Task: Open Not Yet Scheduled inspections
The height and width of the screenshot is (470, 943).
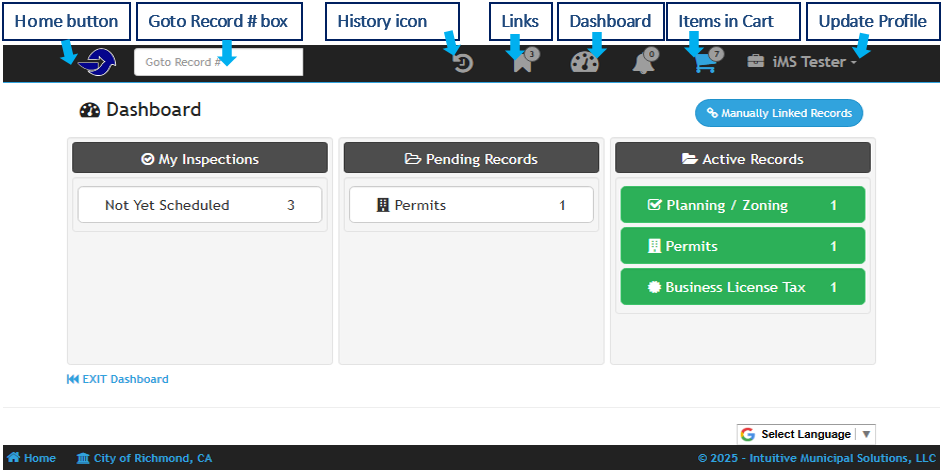Action: (200, 205)
